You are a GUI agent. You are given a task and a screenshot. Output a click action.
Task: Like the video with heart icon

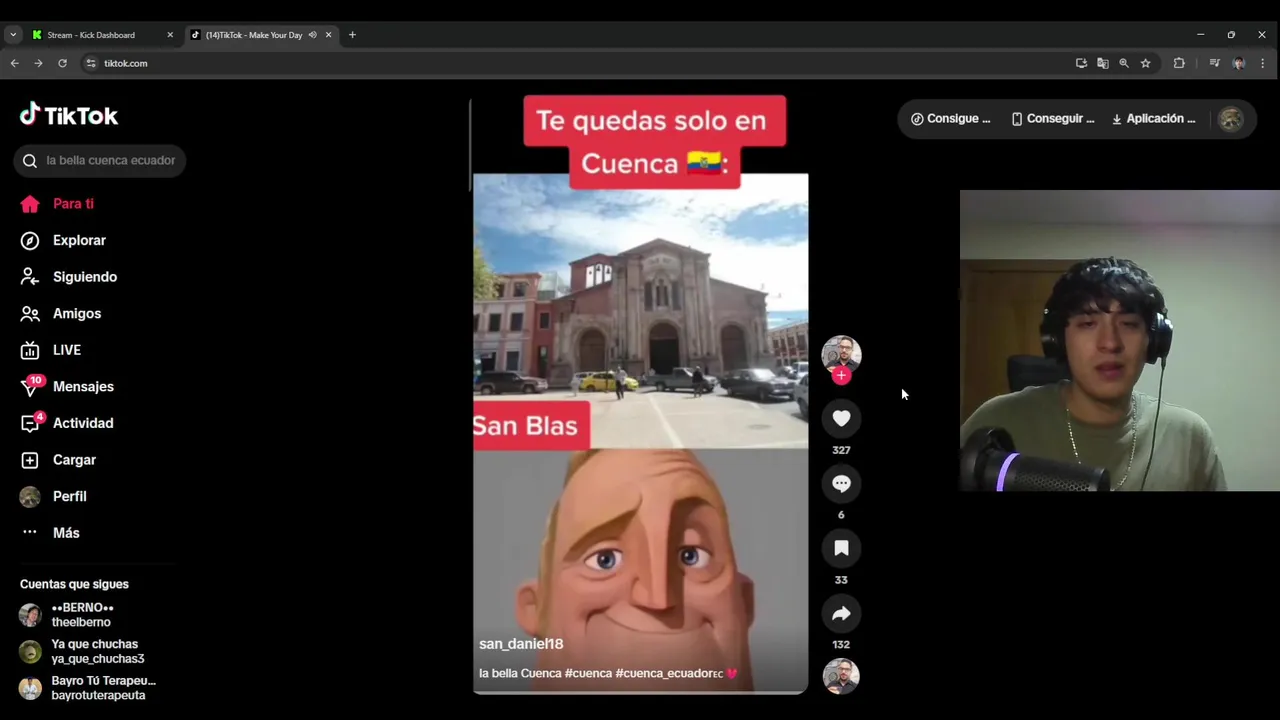click(841, 419)
